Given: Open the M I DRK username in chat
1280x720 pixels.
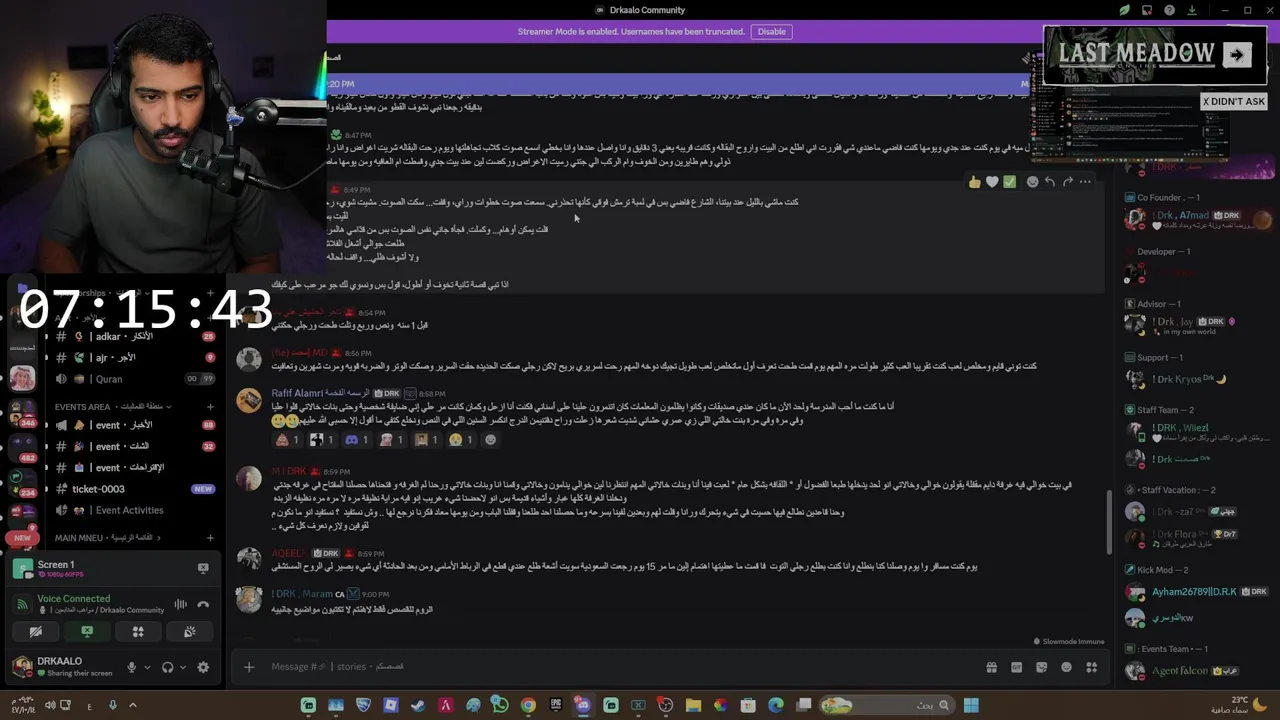Looking at the screenshot, I should coord(289,471).
